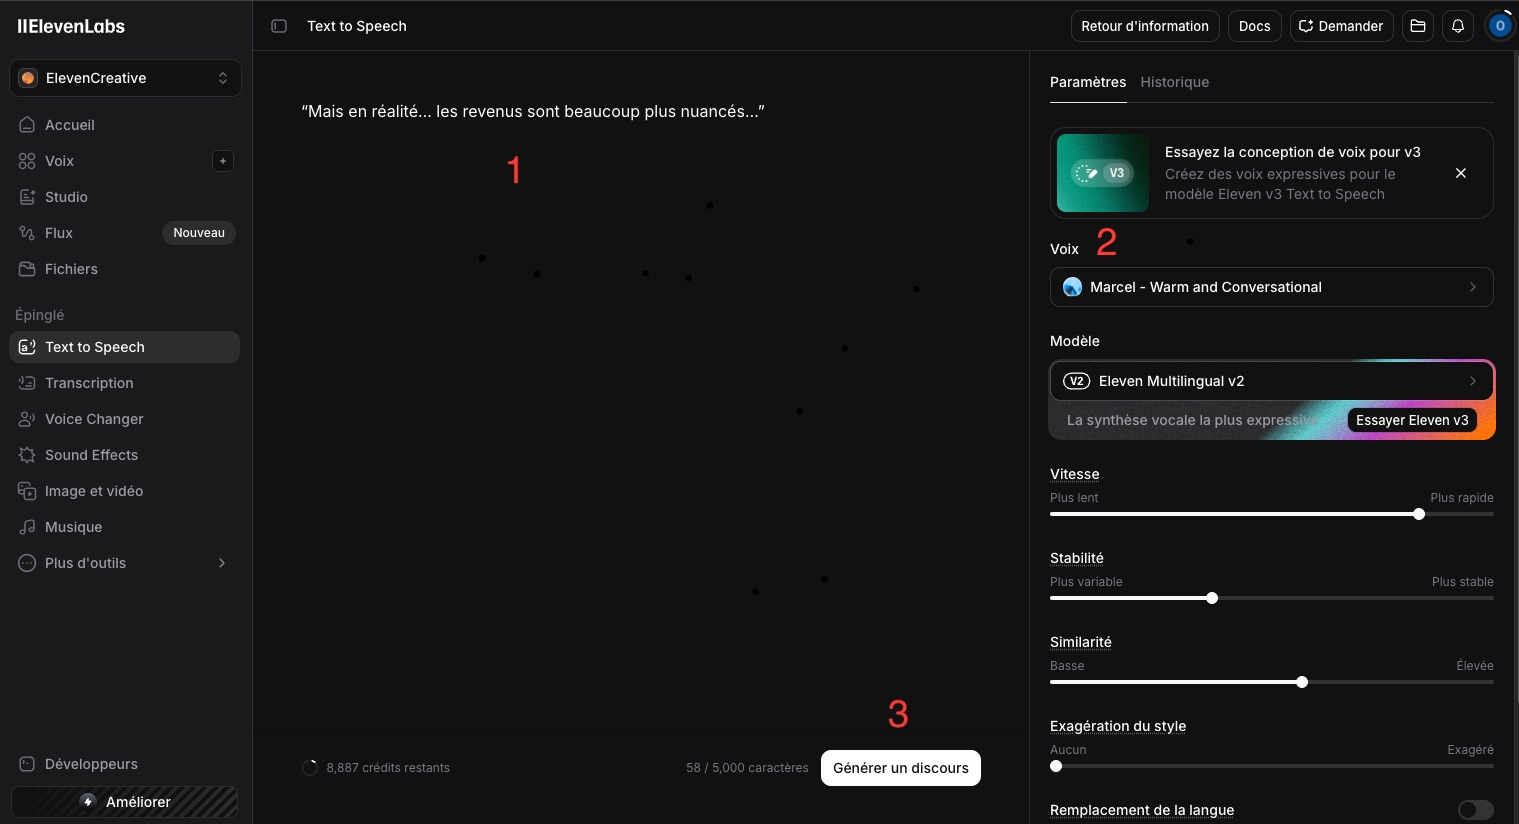Click Essayer Eleven v3 button

pyautogui.click(x=1412, y=420)
